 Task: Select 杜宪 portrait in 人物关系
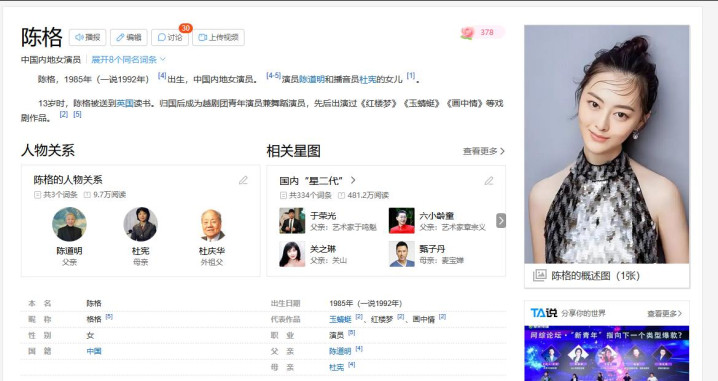coord(141,224)
